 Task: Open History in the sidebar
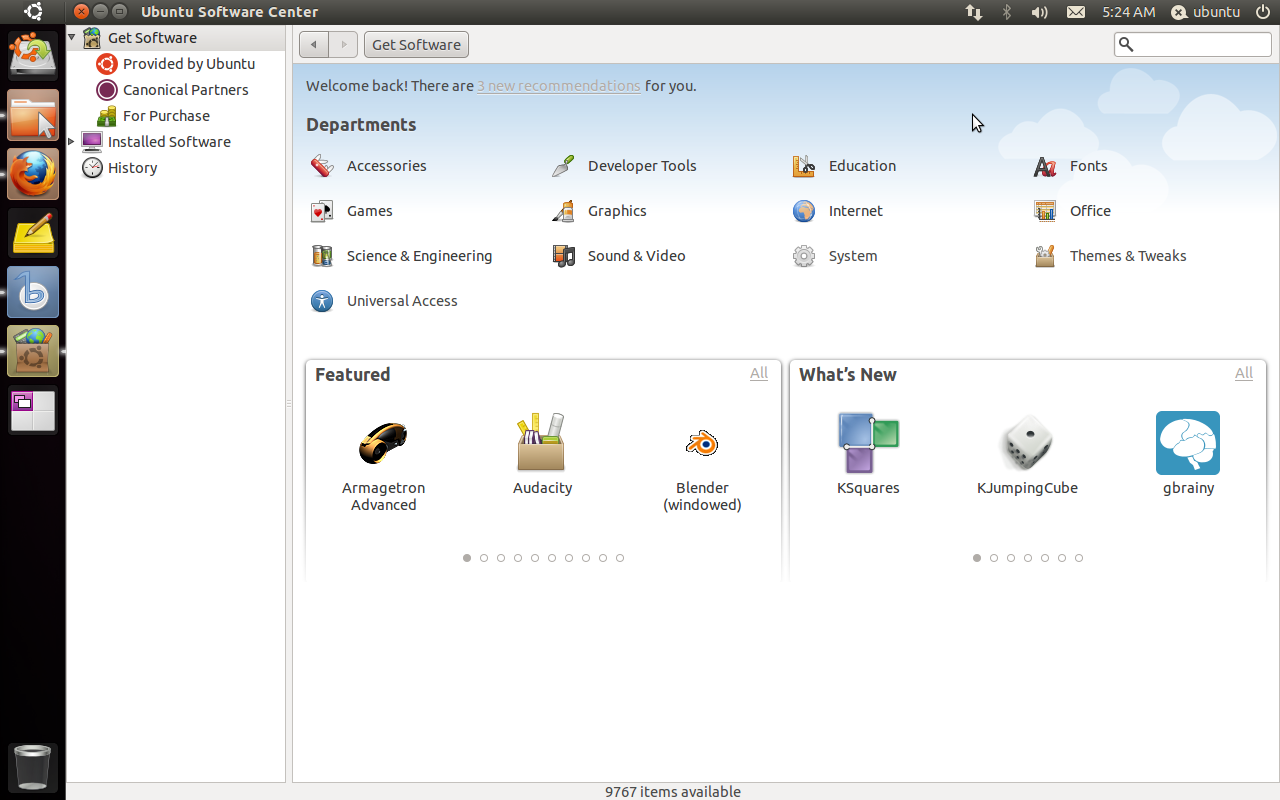click(132, 168)
